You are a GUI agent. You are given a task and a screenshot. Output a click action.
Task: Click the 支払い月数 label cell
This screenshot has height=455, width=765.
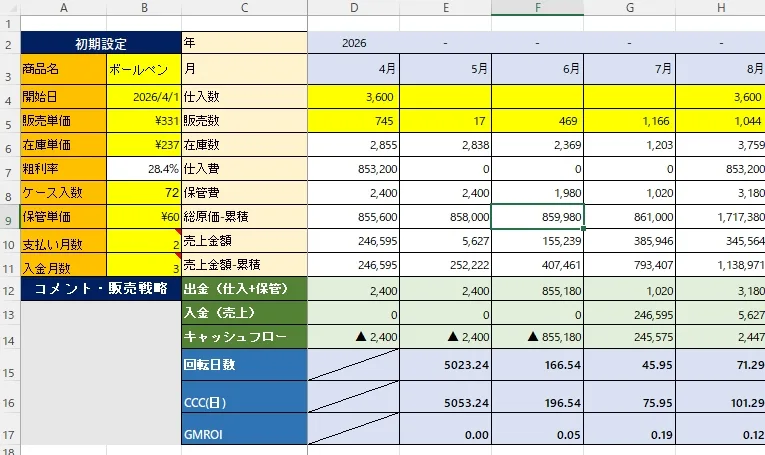pos(63,241)
